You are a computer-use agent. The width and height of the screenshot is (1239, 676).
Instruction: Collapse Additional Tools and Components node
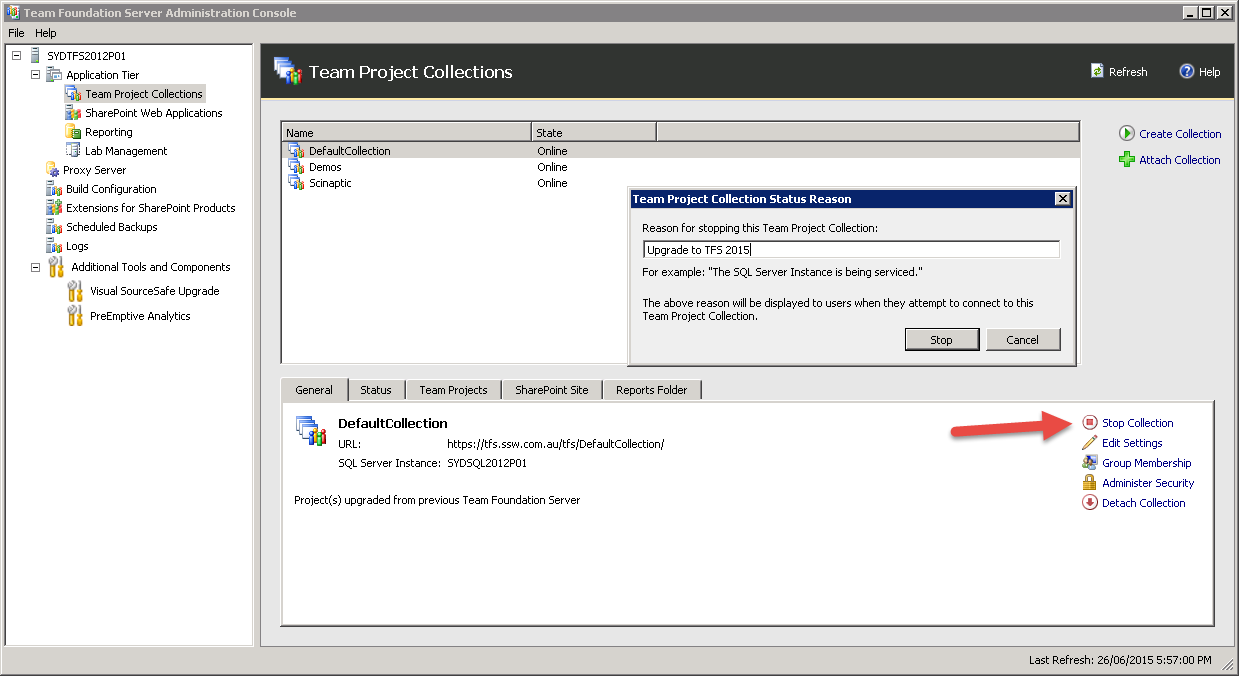36,267
